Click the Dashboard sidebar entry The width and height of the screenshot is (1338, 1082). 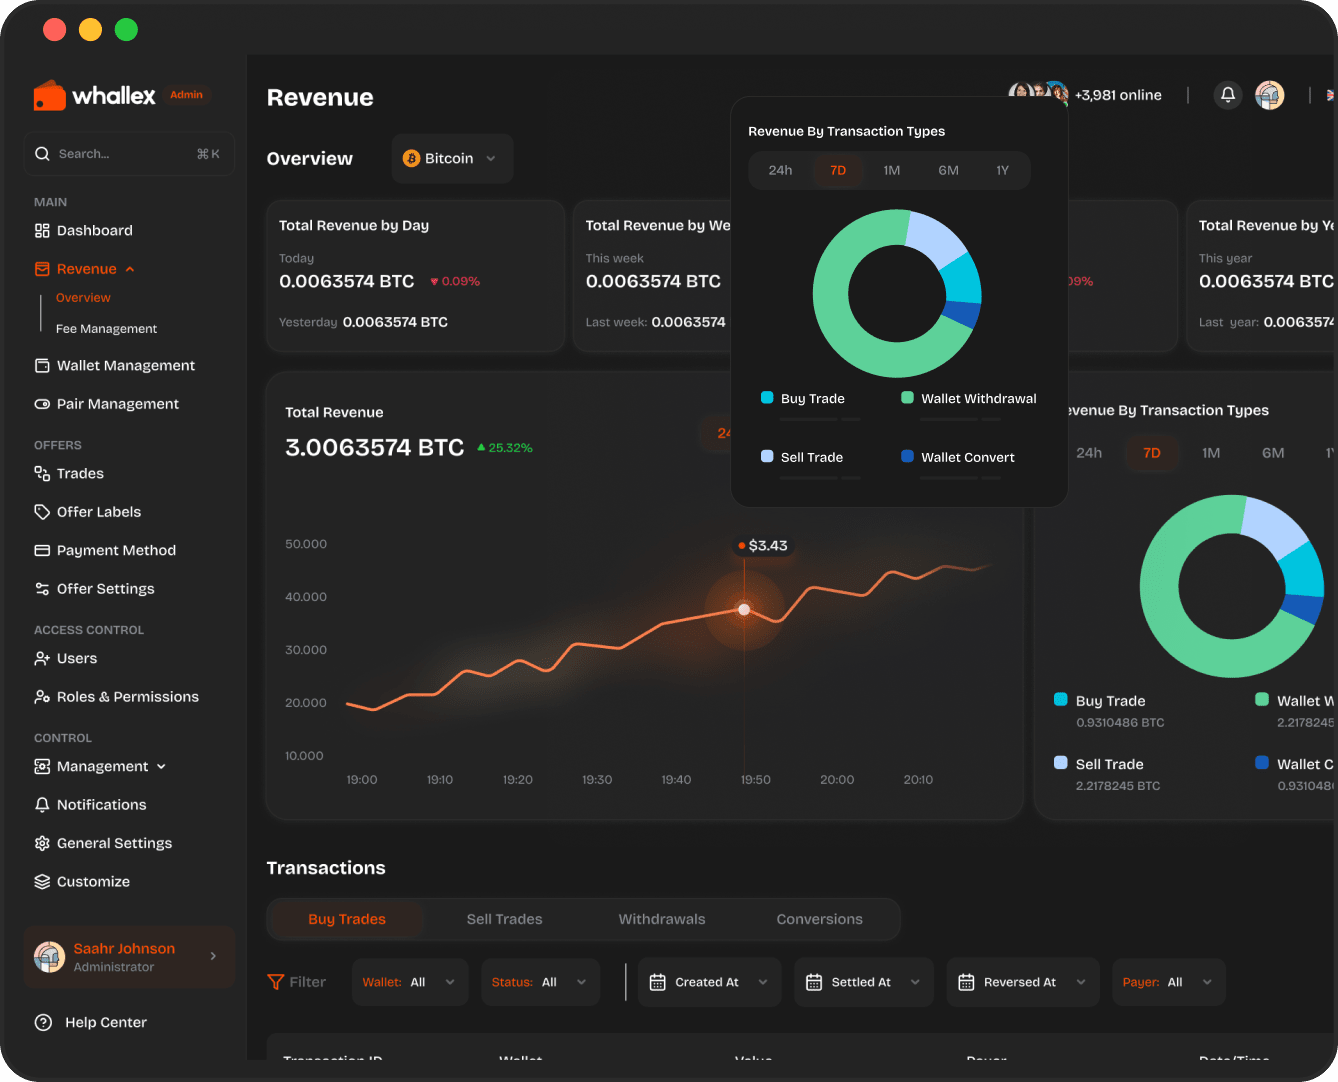tap(94, 230)
